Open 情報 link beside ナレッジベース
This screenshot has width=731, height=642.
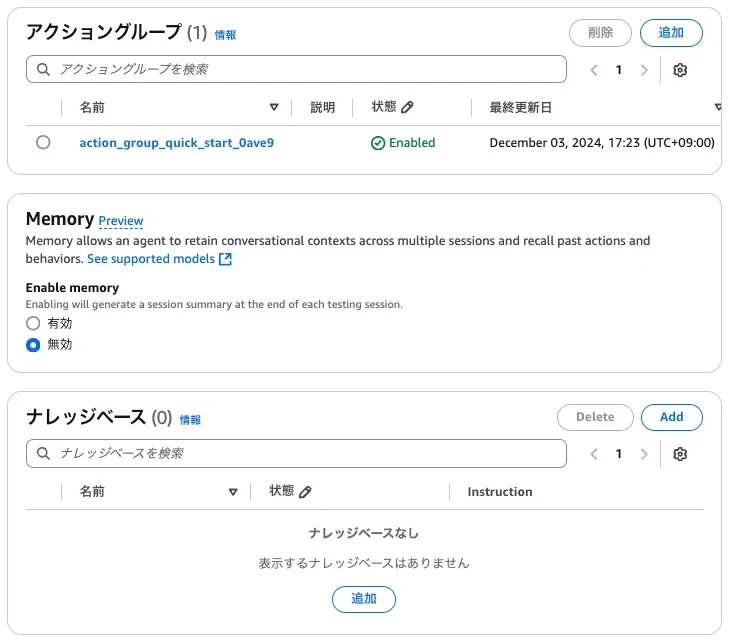point(190,420)
